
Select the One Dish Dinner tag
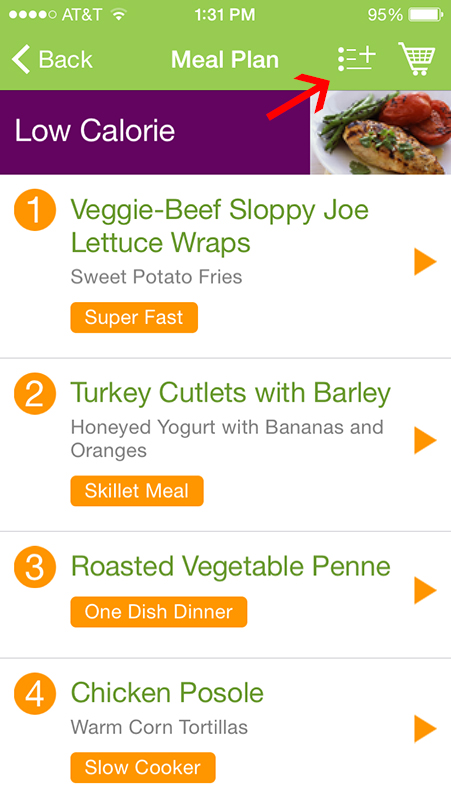tap(159, 612)
